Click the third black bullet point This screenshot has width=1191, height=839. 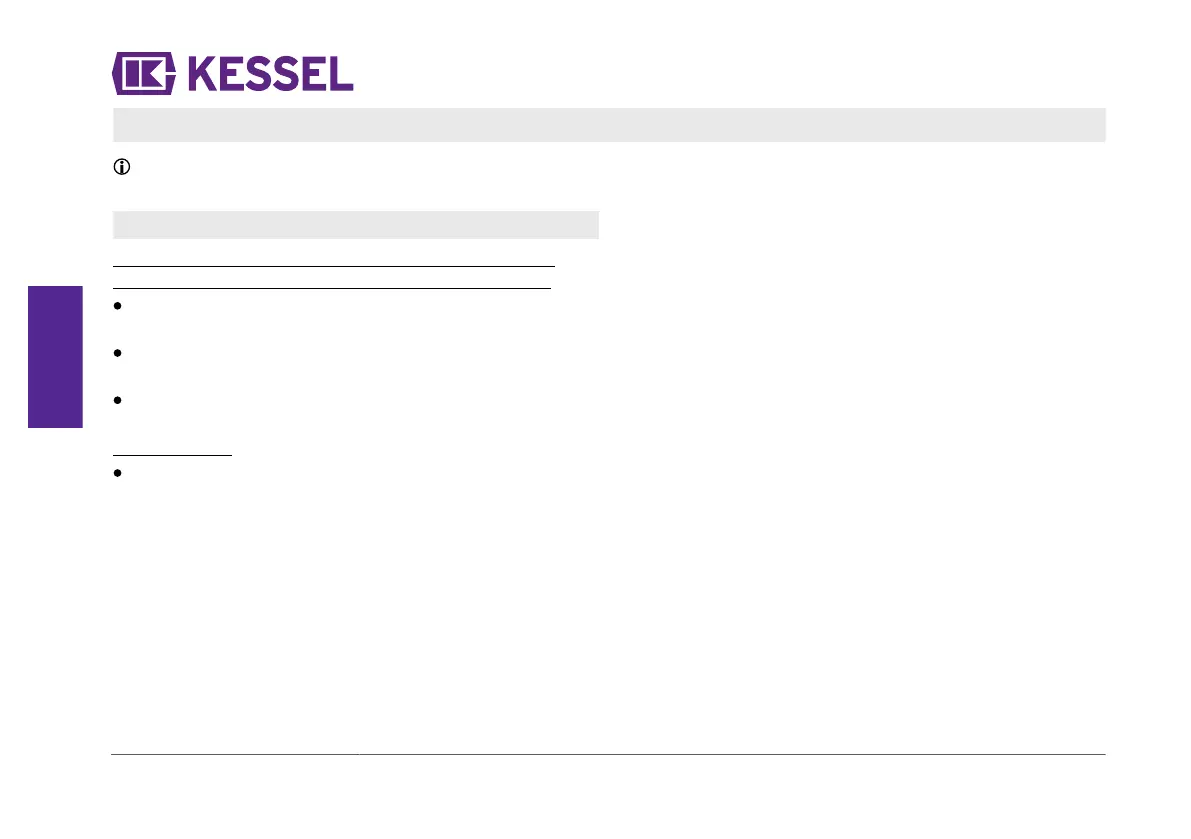tap(118, 400)
